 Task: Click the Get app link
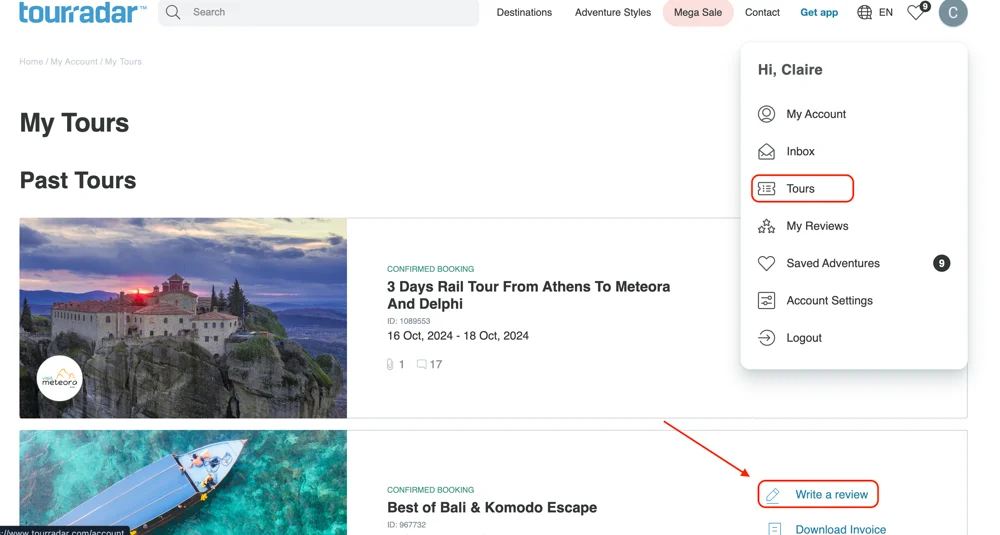[819, 12]
